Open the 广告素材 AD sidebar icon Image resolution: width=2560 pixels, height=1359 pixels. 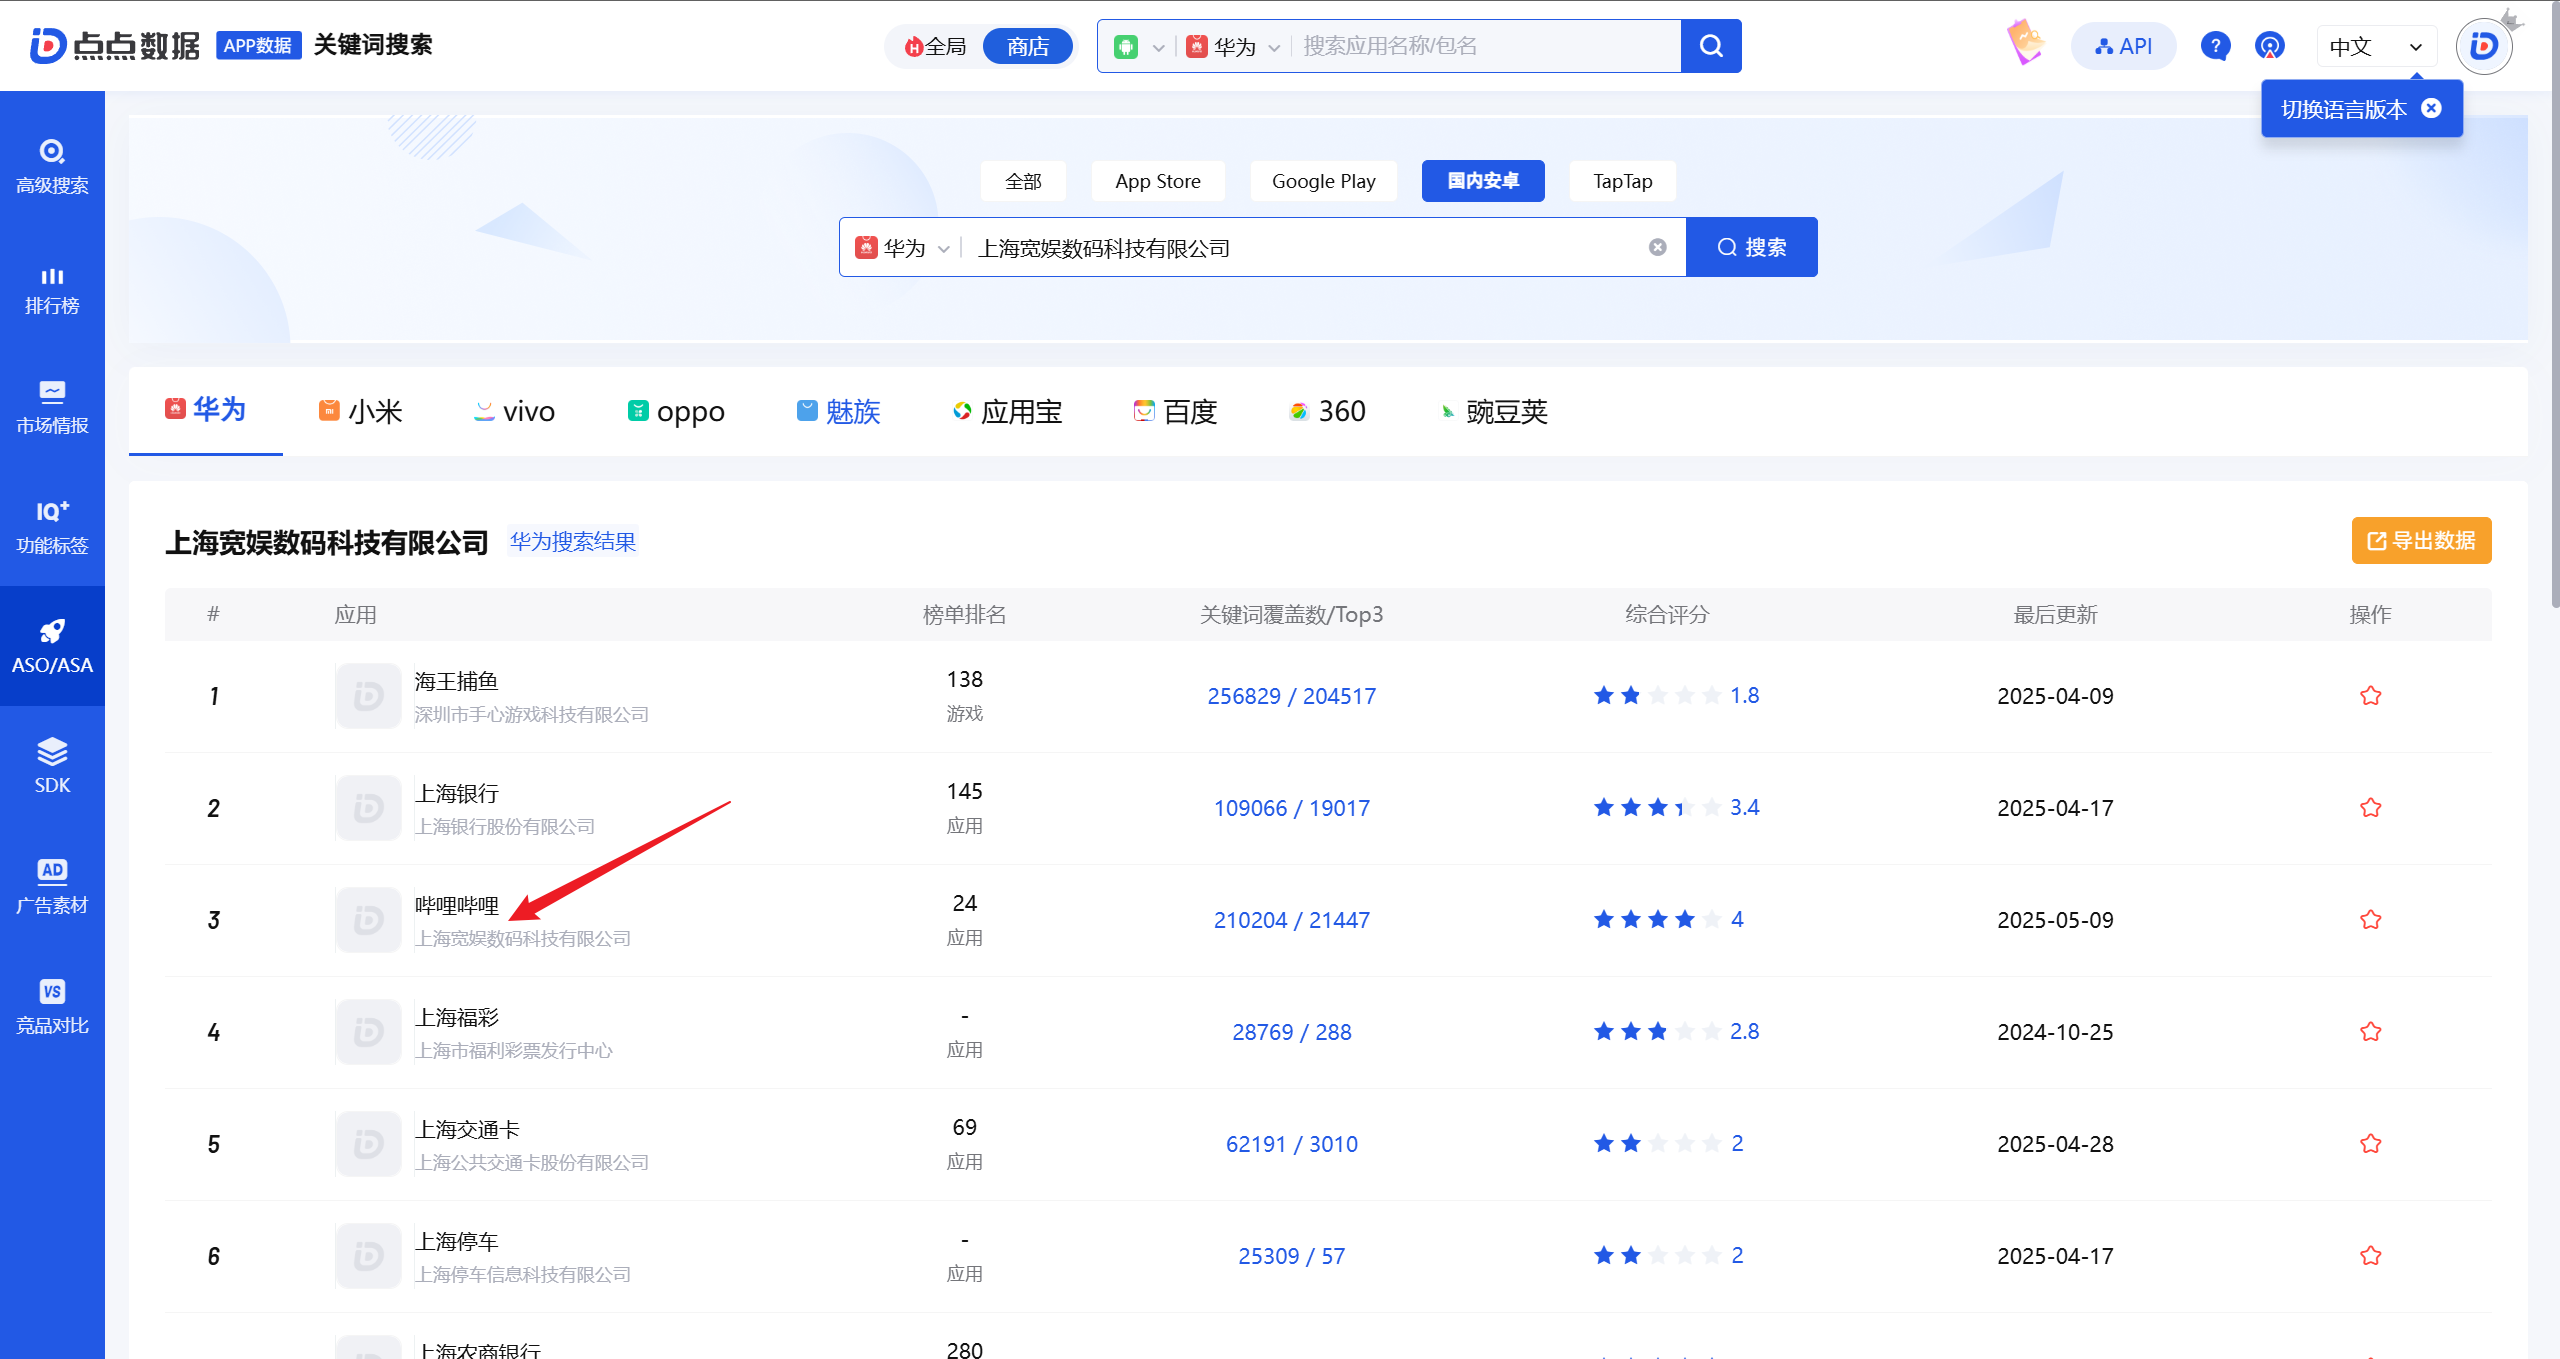(52, 871)
